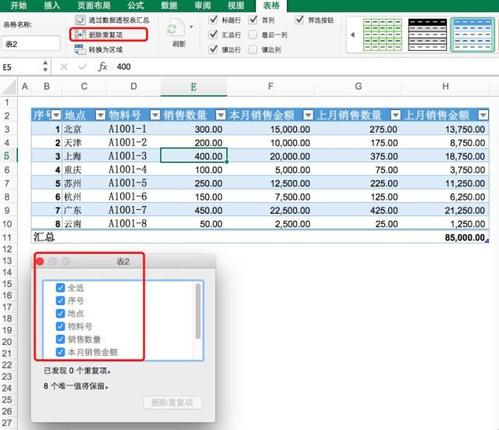Click the 删除重复项 button in the dialog
The height and width of the screenshot is (430, 499).
(x=173, y=403)
